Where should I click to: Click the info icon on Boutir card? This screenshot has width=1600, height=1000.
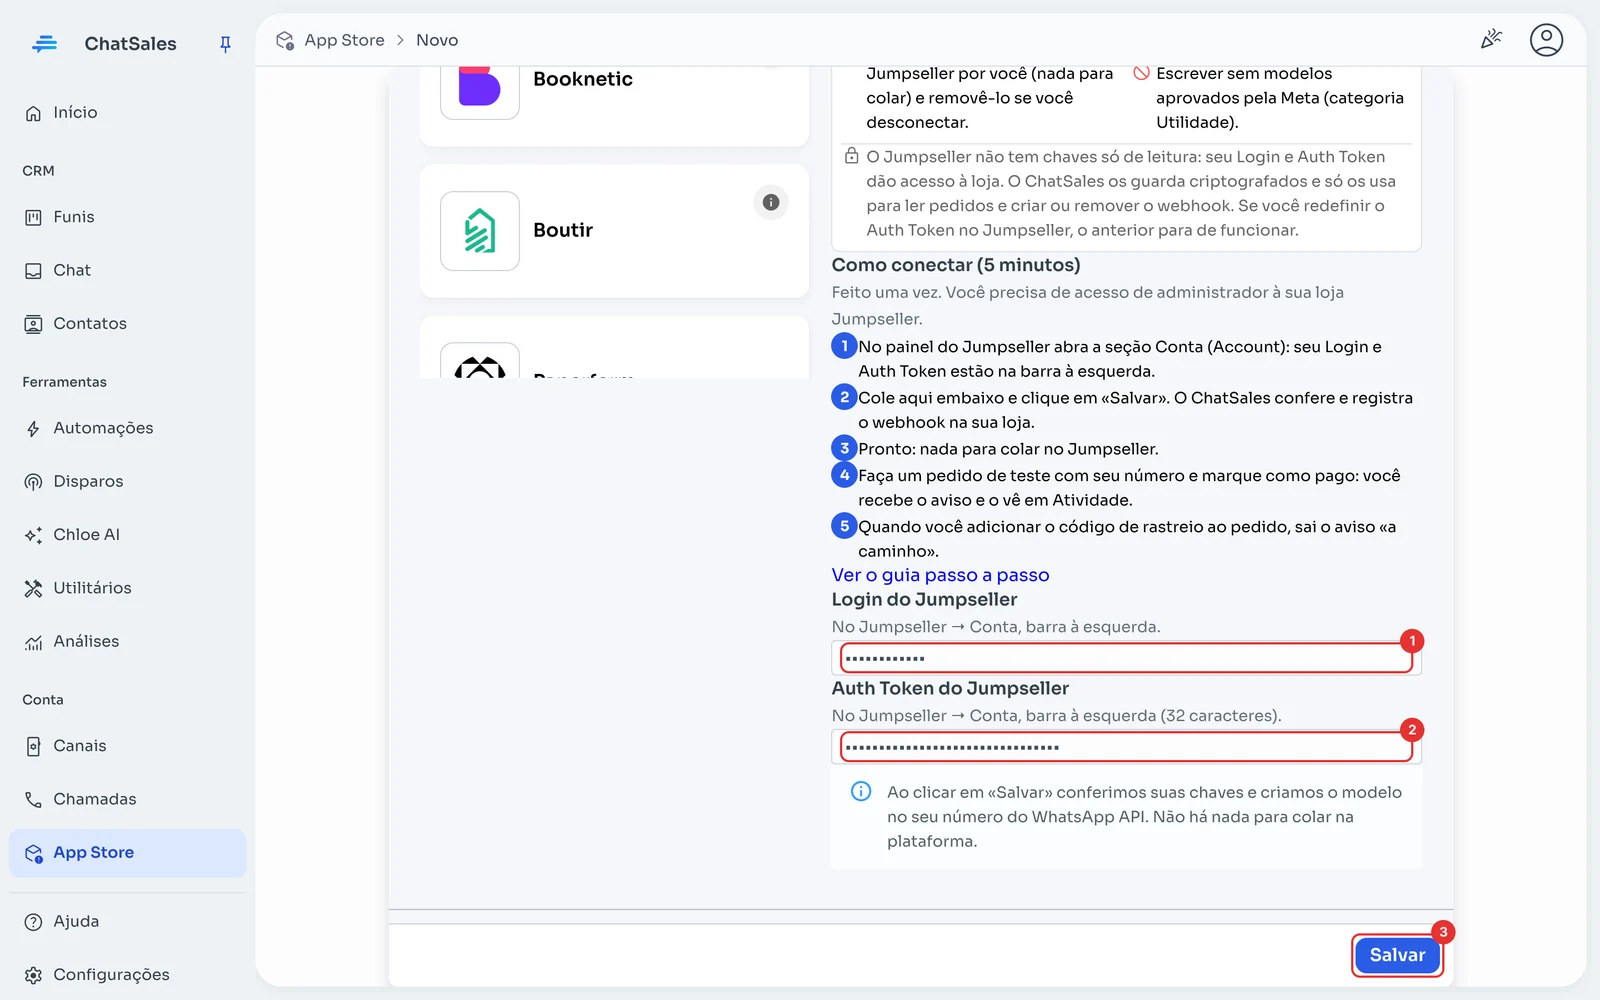point(771,202)
